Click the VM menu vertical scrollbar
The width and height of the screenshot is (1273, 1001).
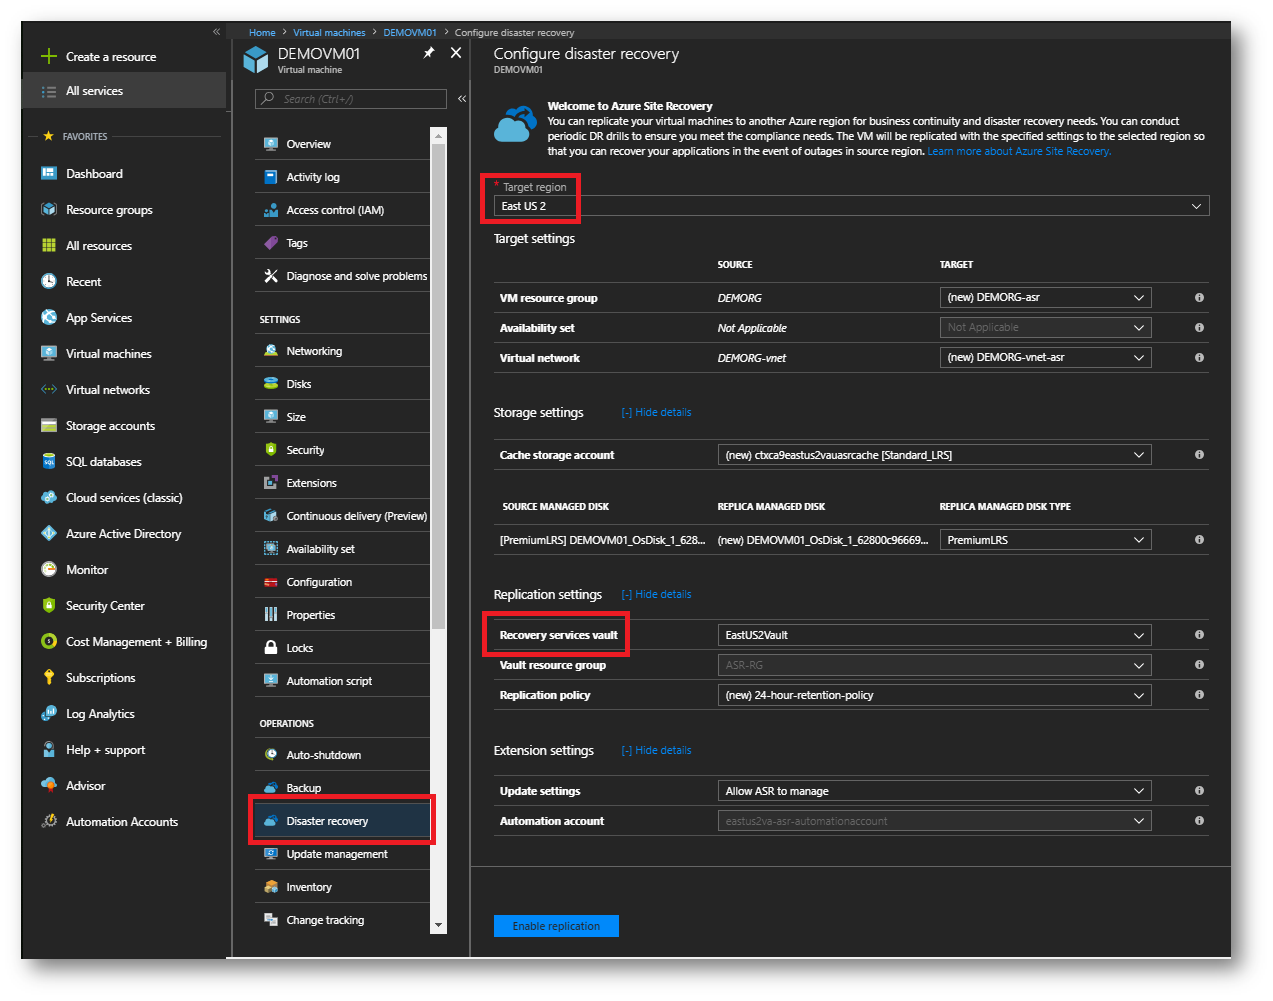[438, 386]
